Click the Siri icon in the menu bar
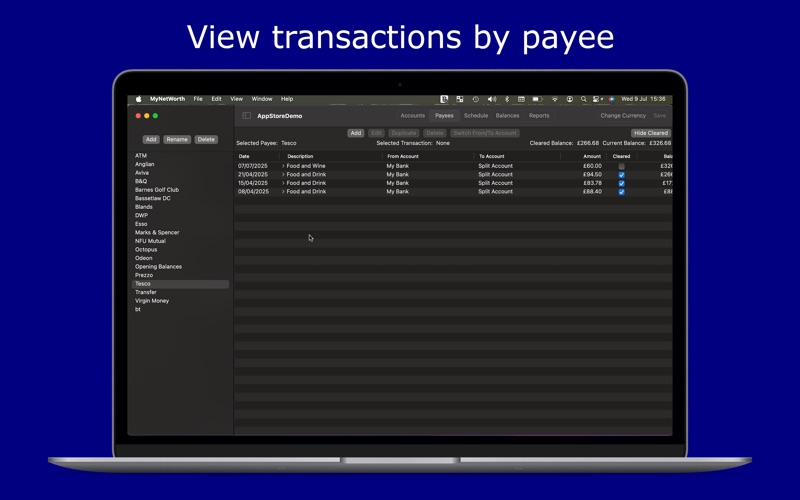The width and height of the screenshot is (800, 500). [611, 99]
